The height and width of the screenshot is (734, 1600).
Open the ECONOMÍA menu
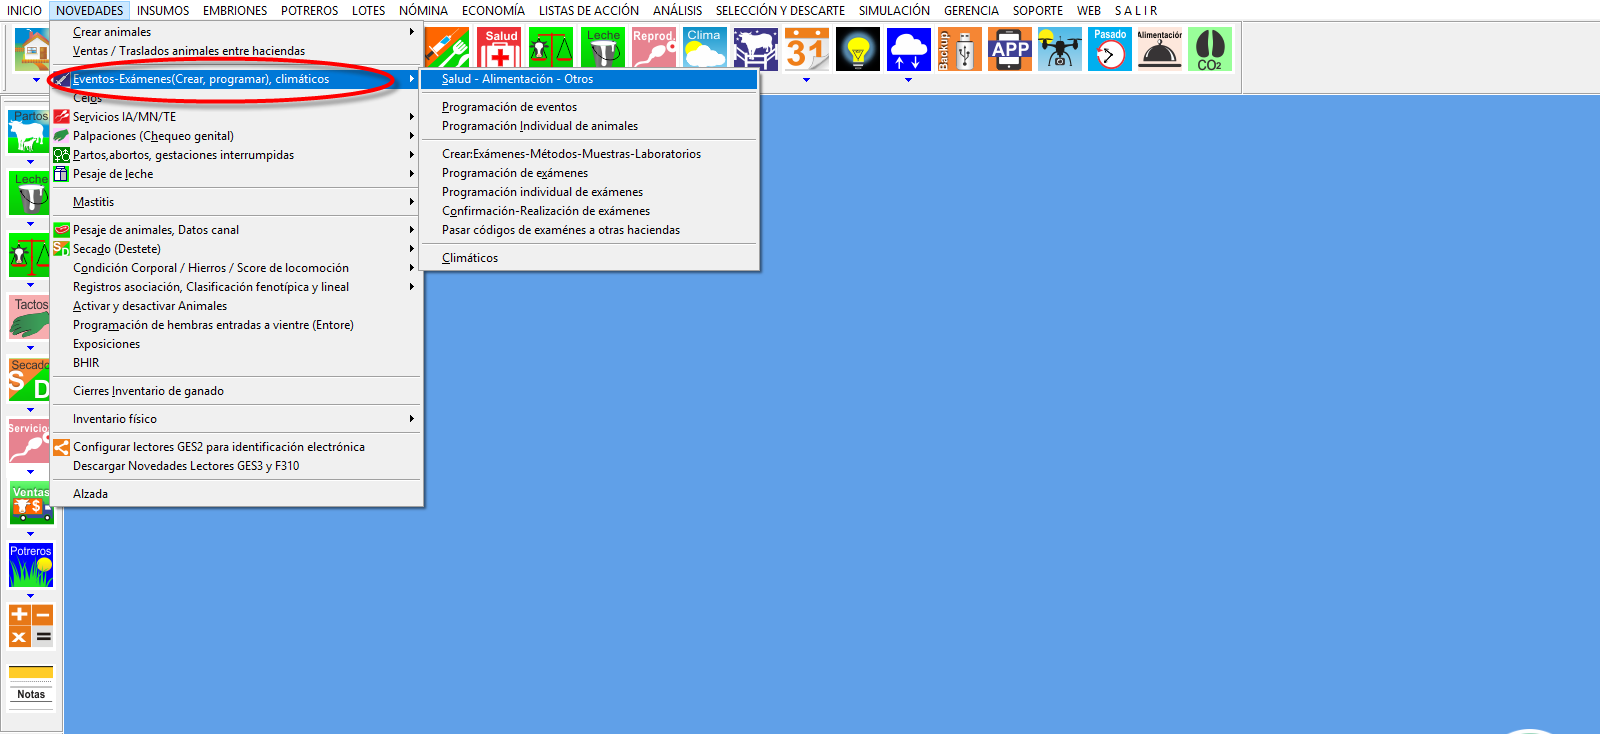(x=493, y=11)
